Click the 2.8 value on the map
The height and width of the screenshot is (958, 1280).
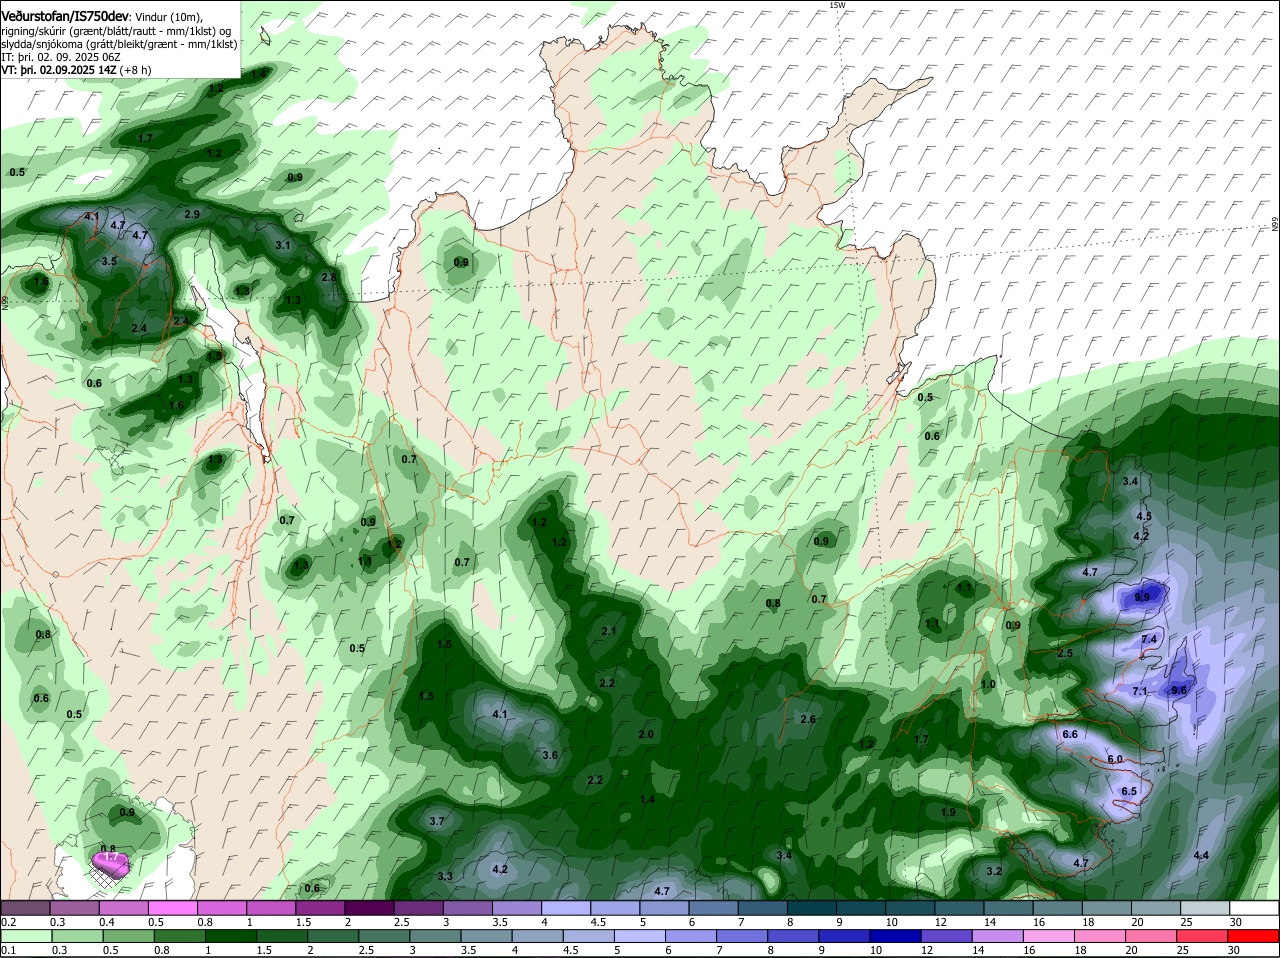[x=329, y=277]
